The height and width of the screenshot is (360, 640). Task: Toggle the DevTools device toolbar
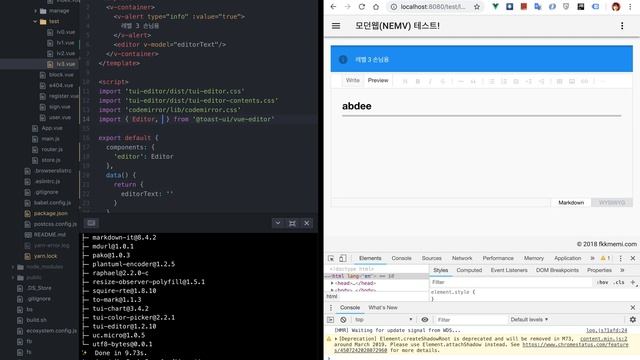343,258
